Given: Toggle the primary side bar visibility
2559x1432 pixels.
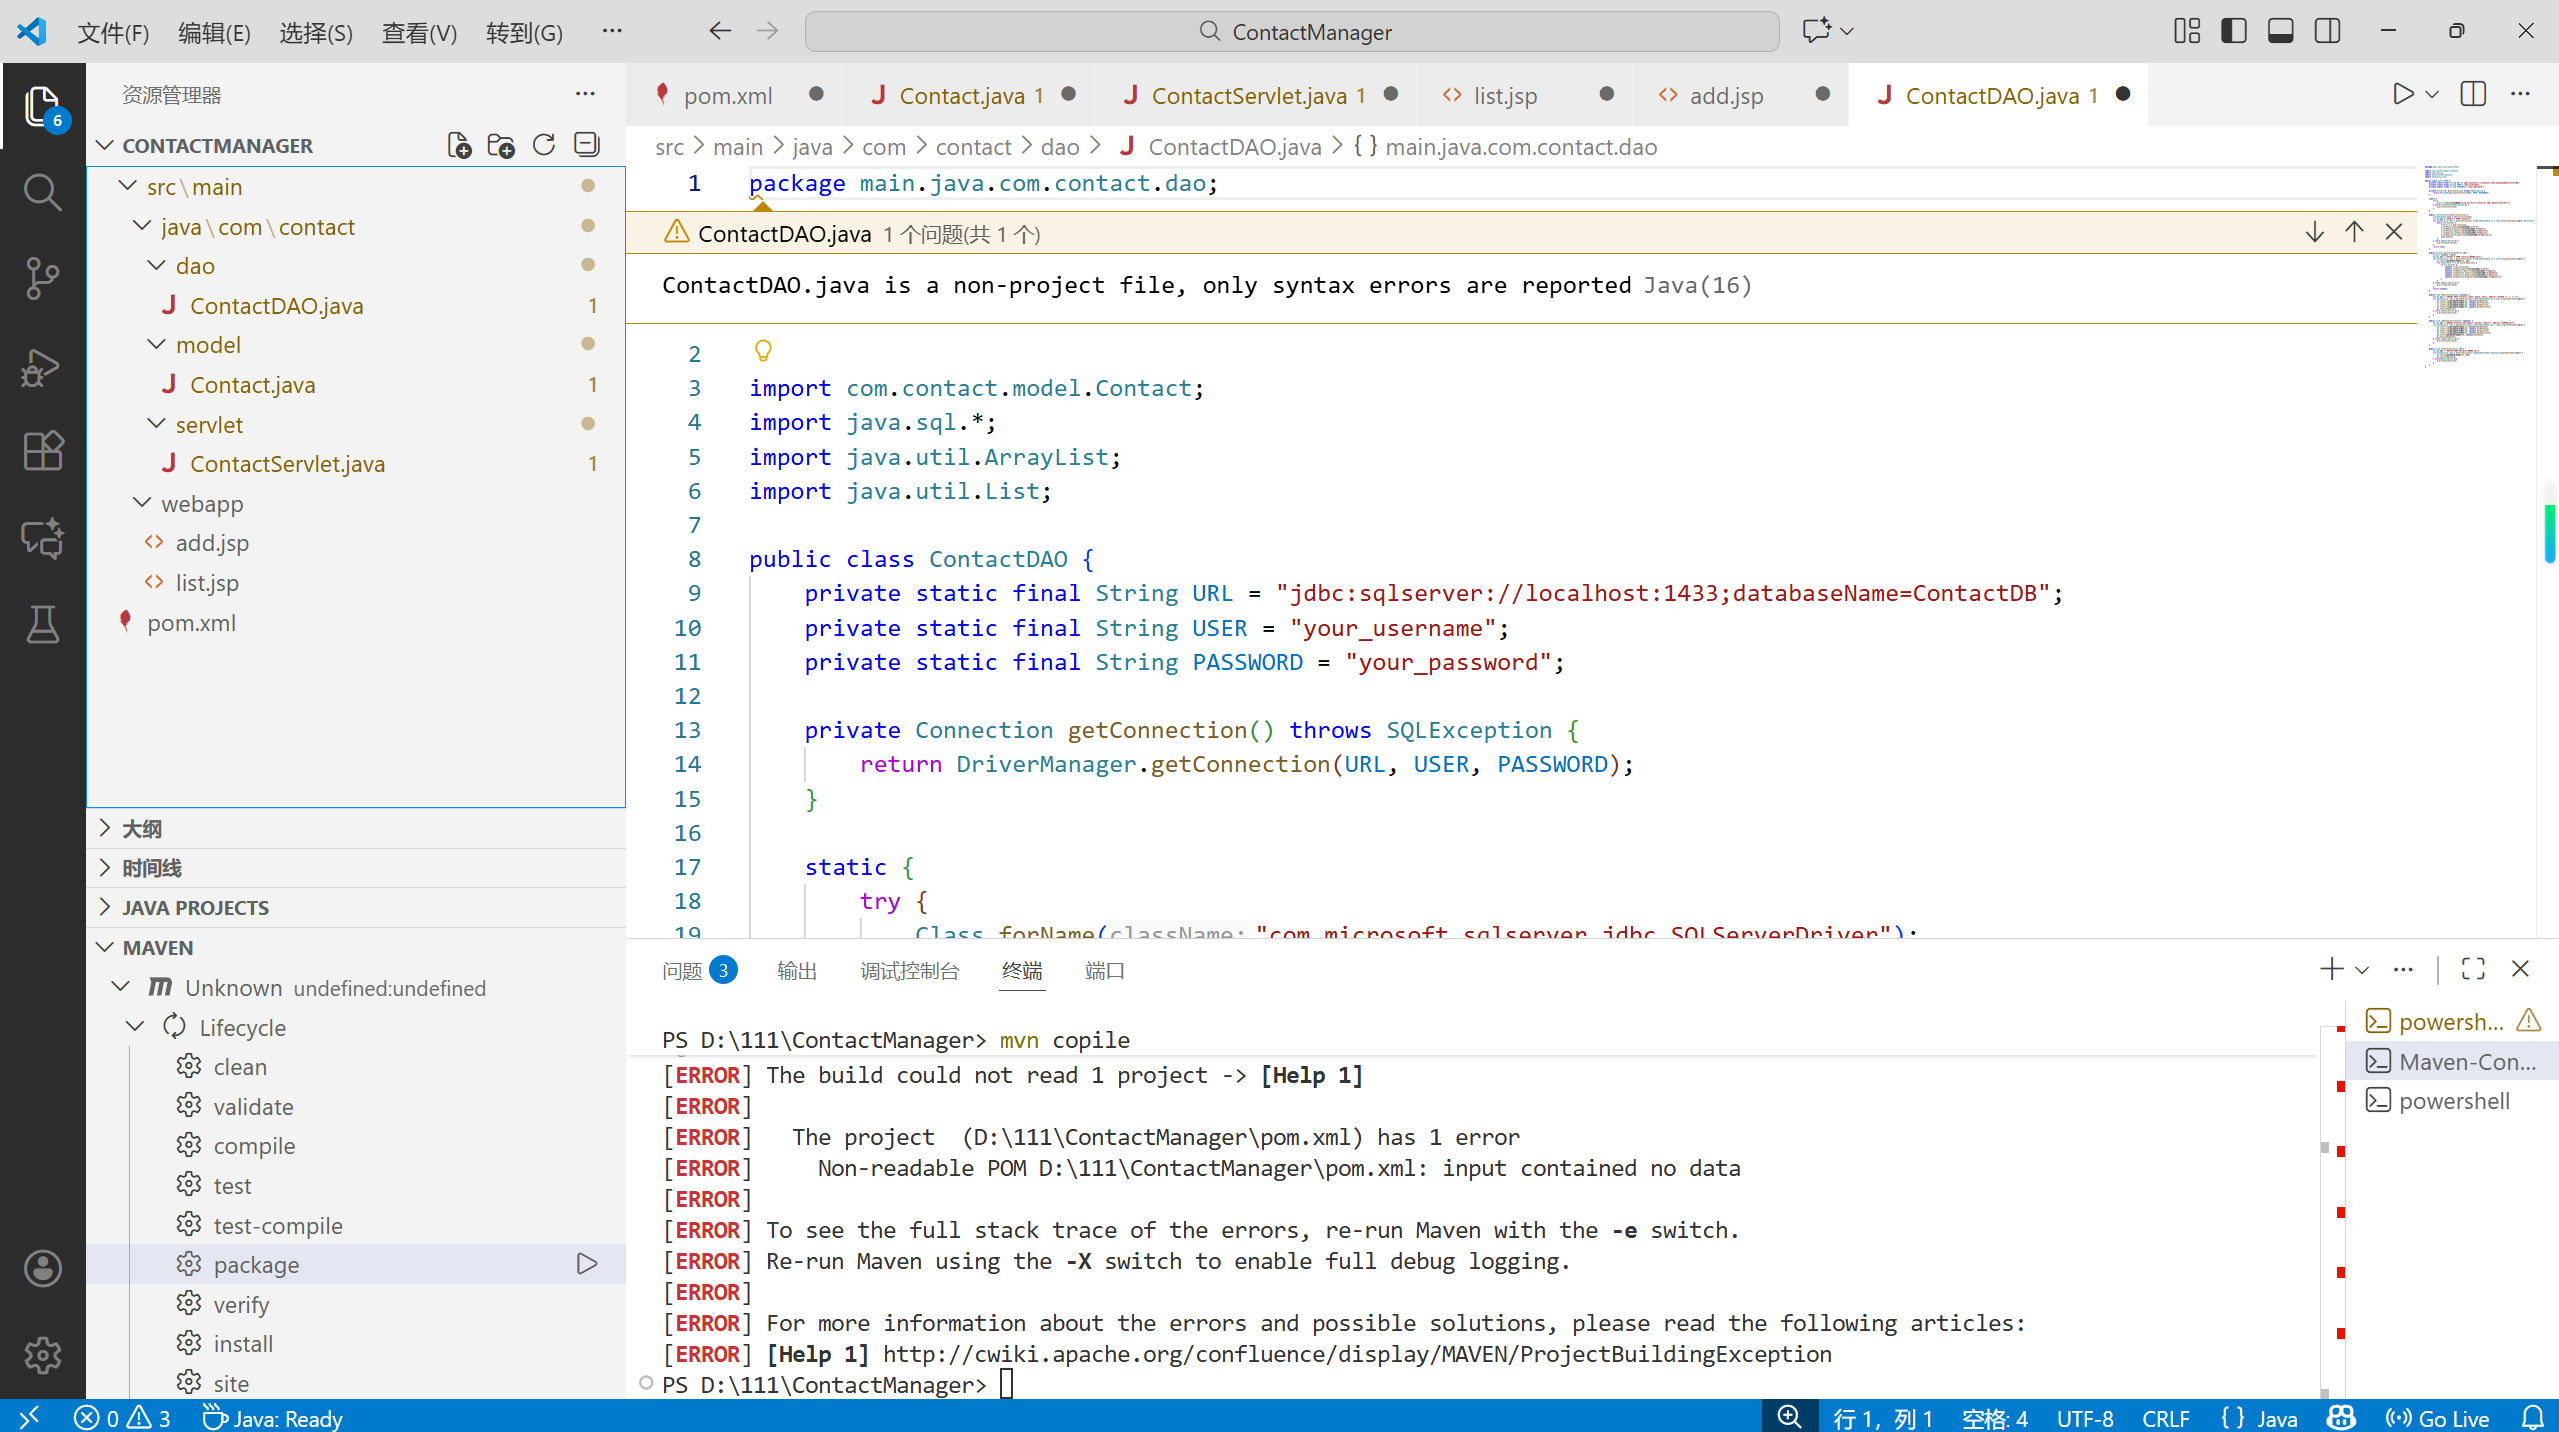Looking at the screenshot, I should point(2233,31).
